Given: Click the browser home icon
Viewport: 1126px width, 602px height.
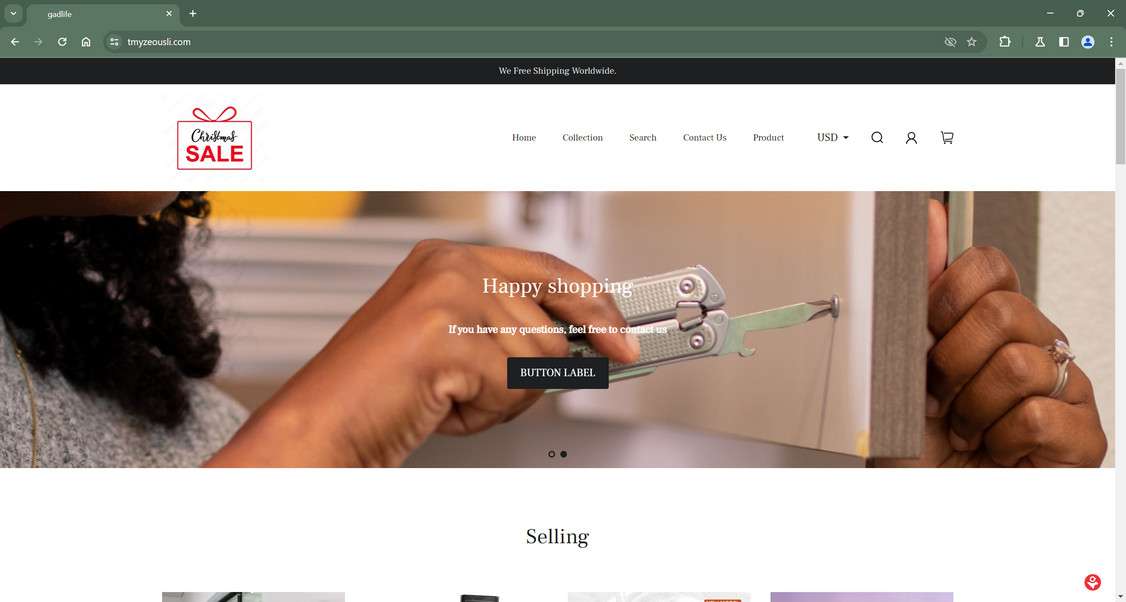Looking at the screenshot, I should (x=86, y=42).
